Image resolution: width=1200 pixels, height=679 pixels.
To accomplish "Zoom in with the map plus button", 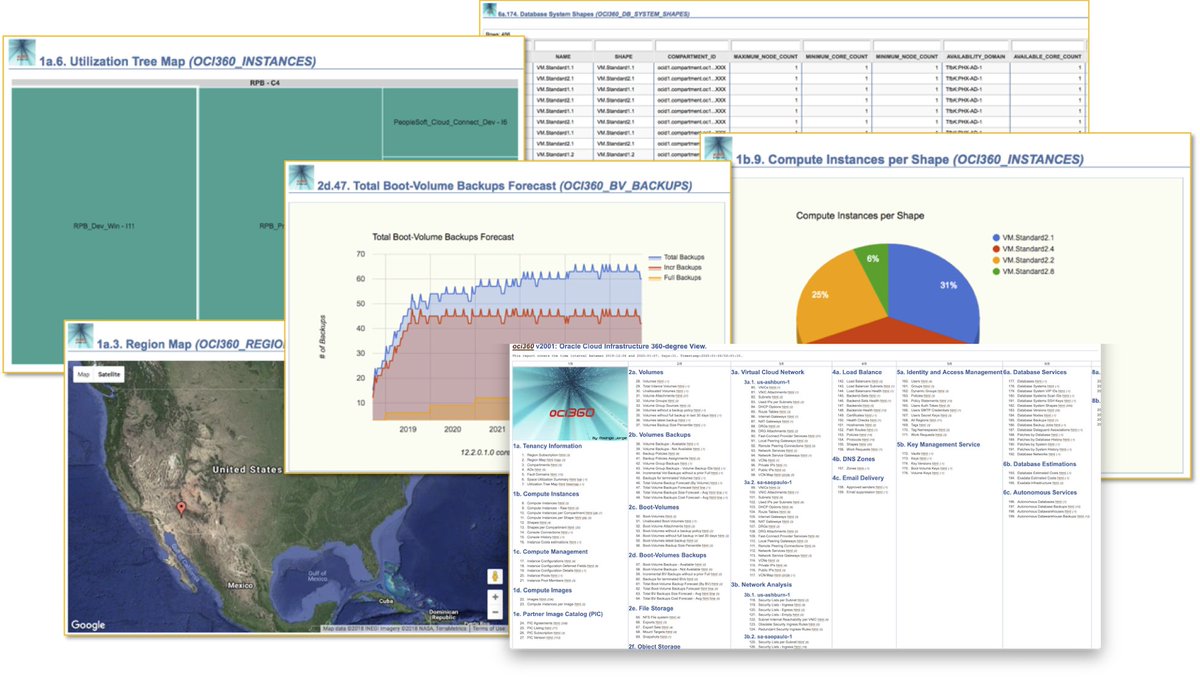I will point(494,597).
